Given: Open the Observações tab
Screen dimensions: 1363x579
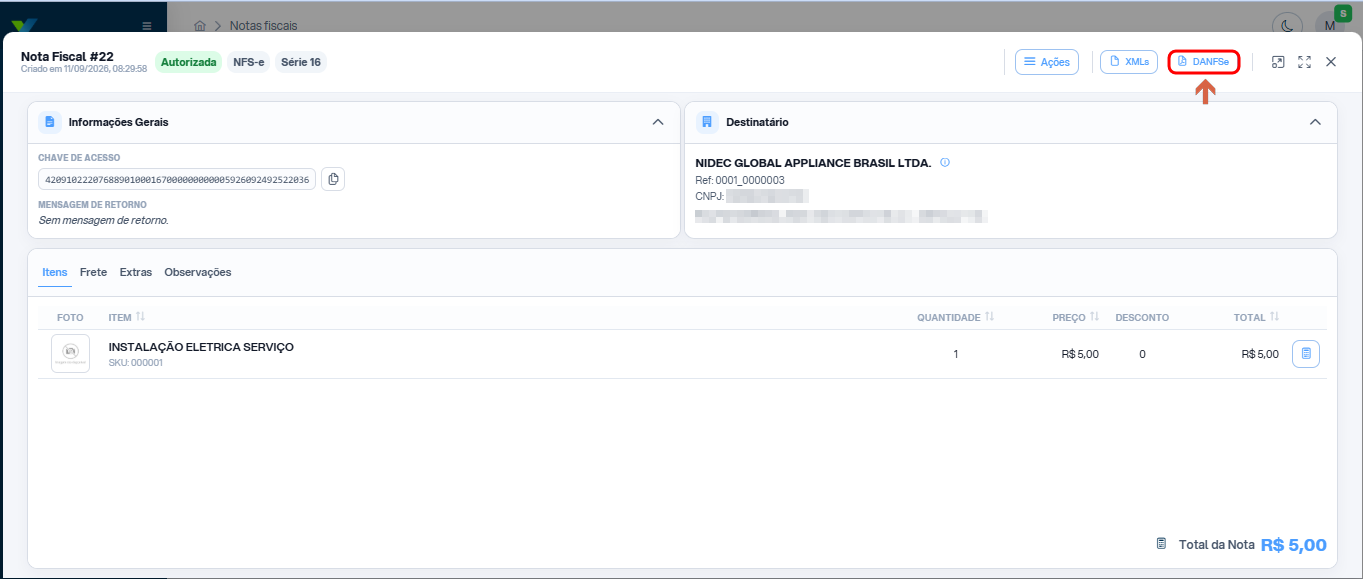Looking at the screenshot, I should pyautogui.click(x=198, y=272).
